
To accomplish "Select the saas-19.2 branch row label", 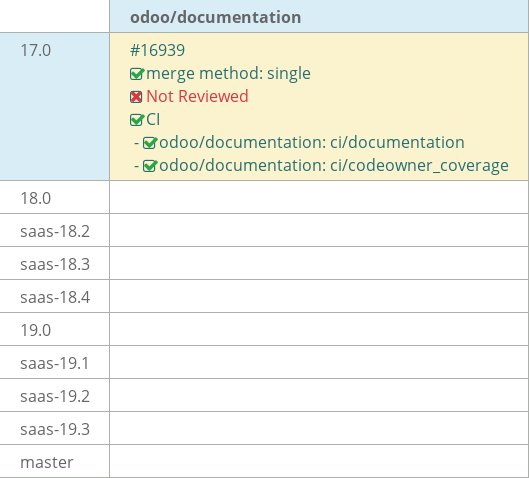I will (55, 396).
